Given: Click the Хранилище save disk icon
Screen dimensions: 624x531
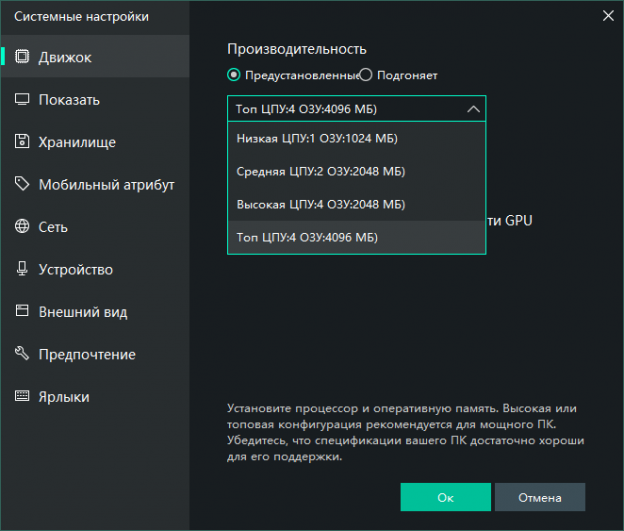Looking at the screenshot, I should pyautogui.click(x=22, y=142).
